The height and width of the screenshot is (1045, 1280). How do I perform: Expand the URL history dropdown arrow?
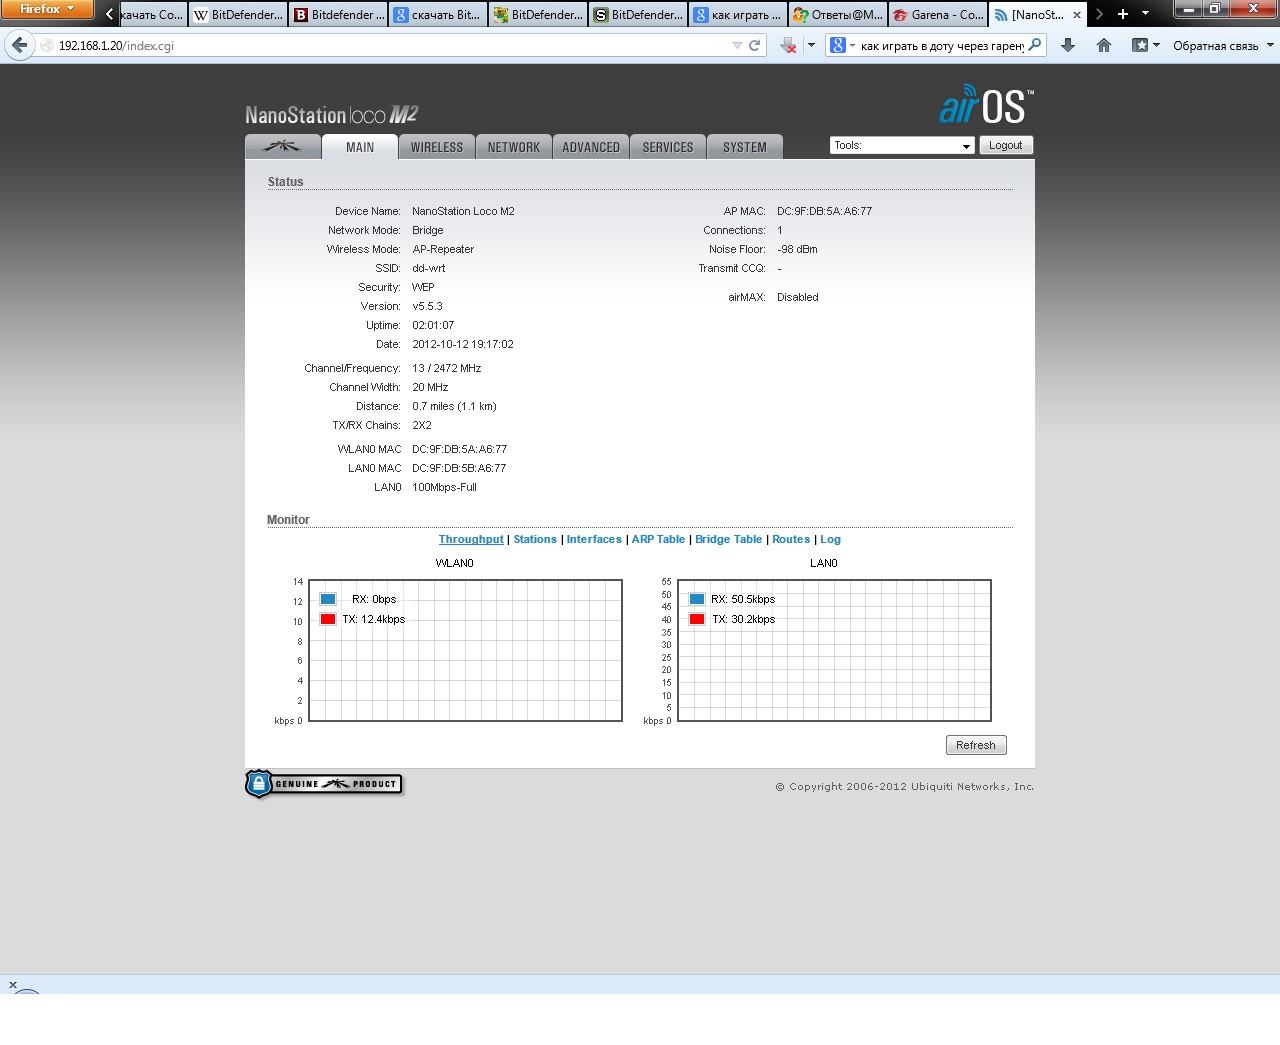click(x=737, y=45)
